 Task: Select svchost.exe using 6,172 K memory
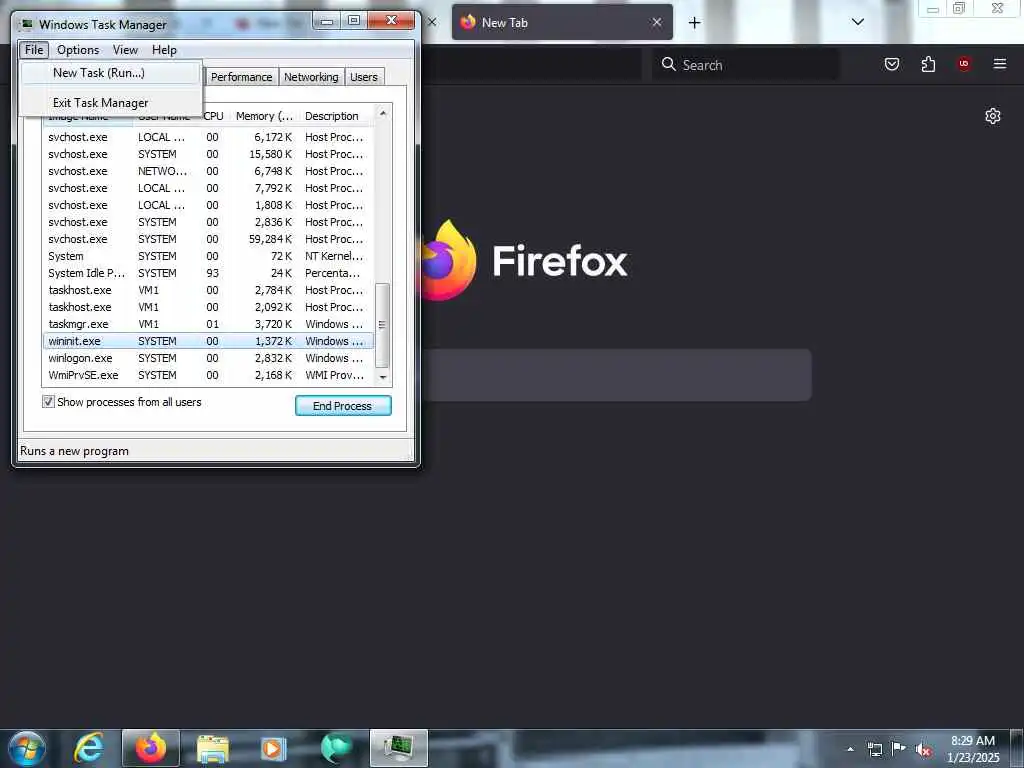pyautogui.click(x=208, y=137)
